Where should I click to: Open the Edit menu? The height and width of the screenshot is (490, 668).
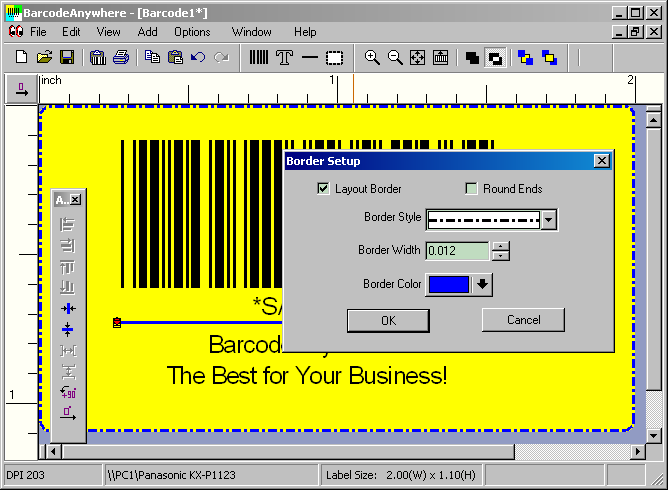pos(71,32)
